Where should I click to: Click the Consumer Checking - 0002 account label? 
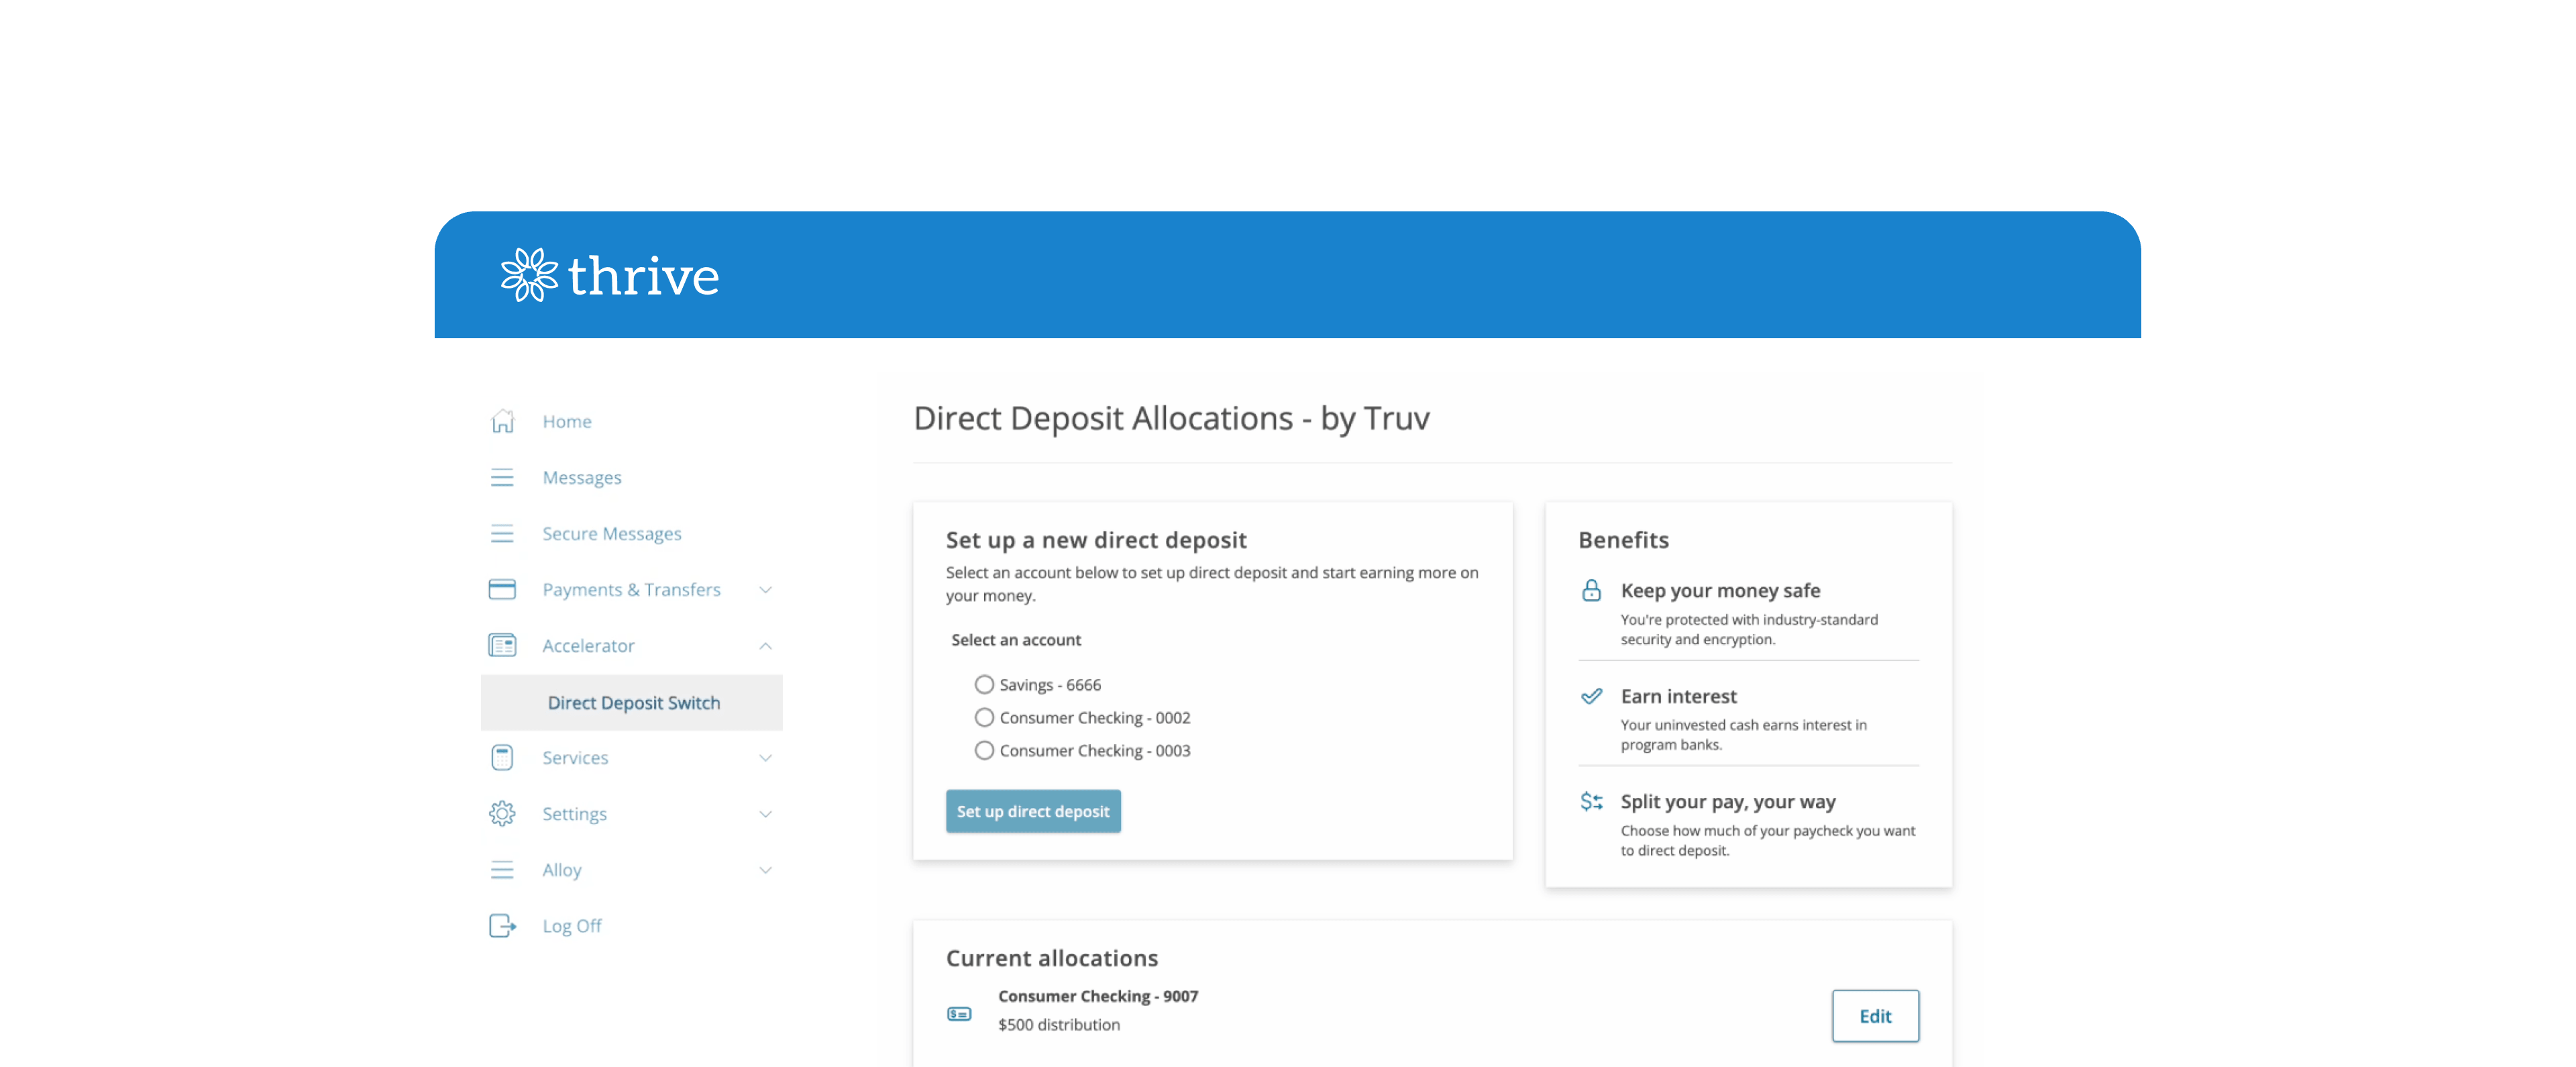pyautogui.click(x=1095, y=717)
